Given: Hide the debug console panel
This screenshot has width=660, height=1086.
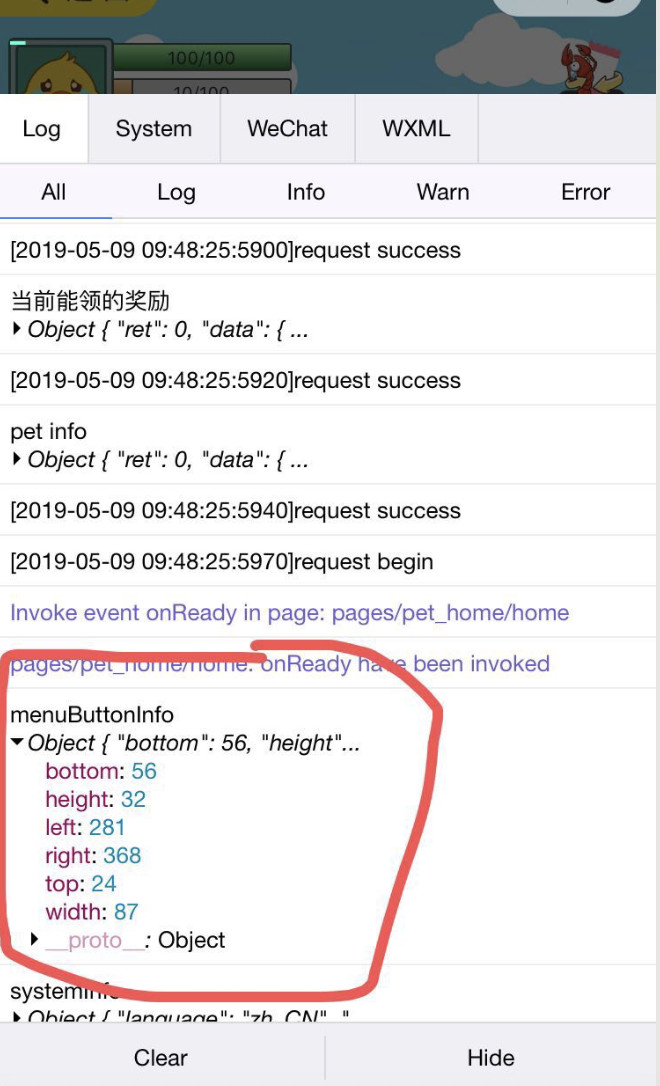Looking at the screenshot, I should coord(491,1058).
